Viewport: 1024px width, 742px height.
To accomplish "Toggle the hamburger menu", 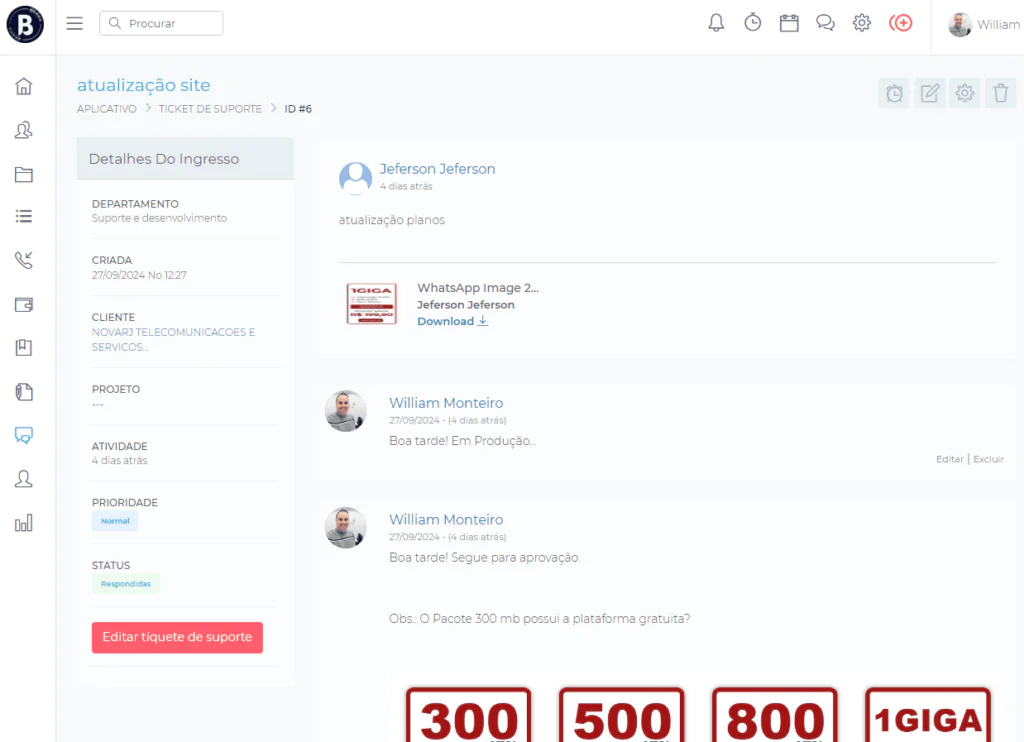I will 74,24.
